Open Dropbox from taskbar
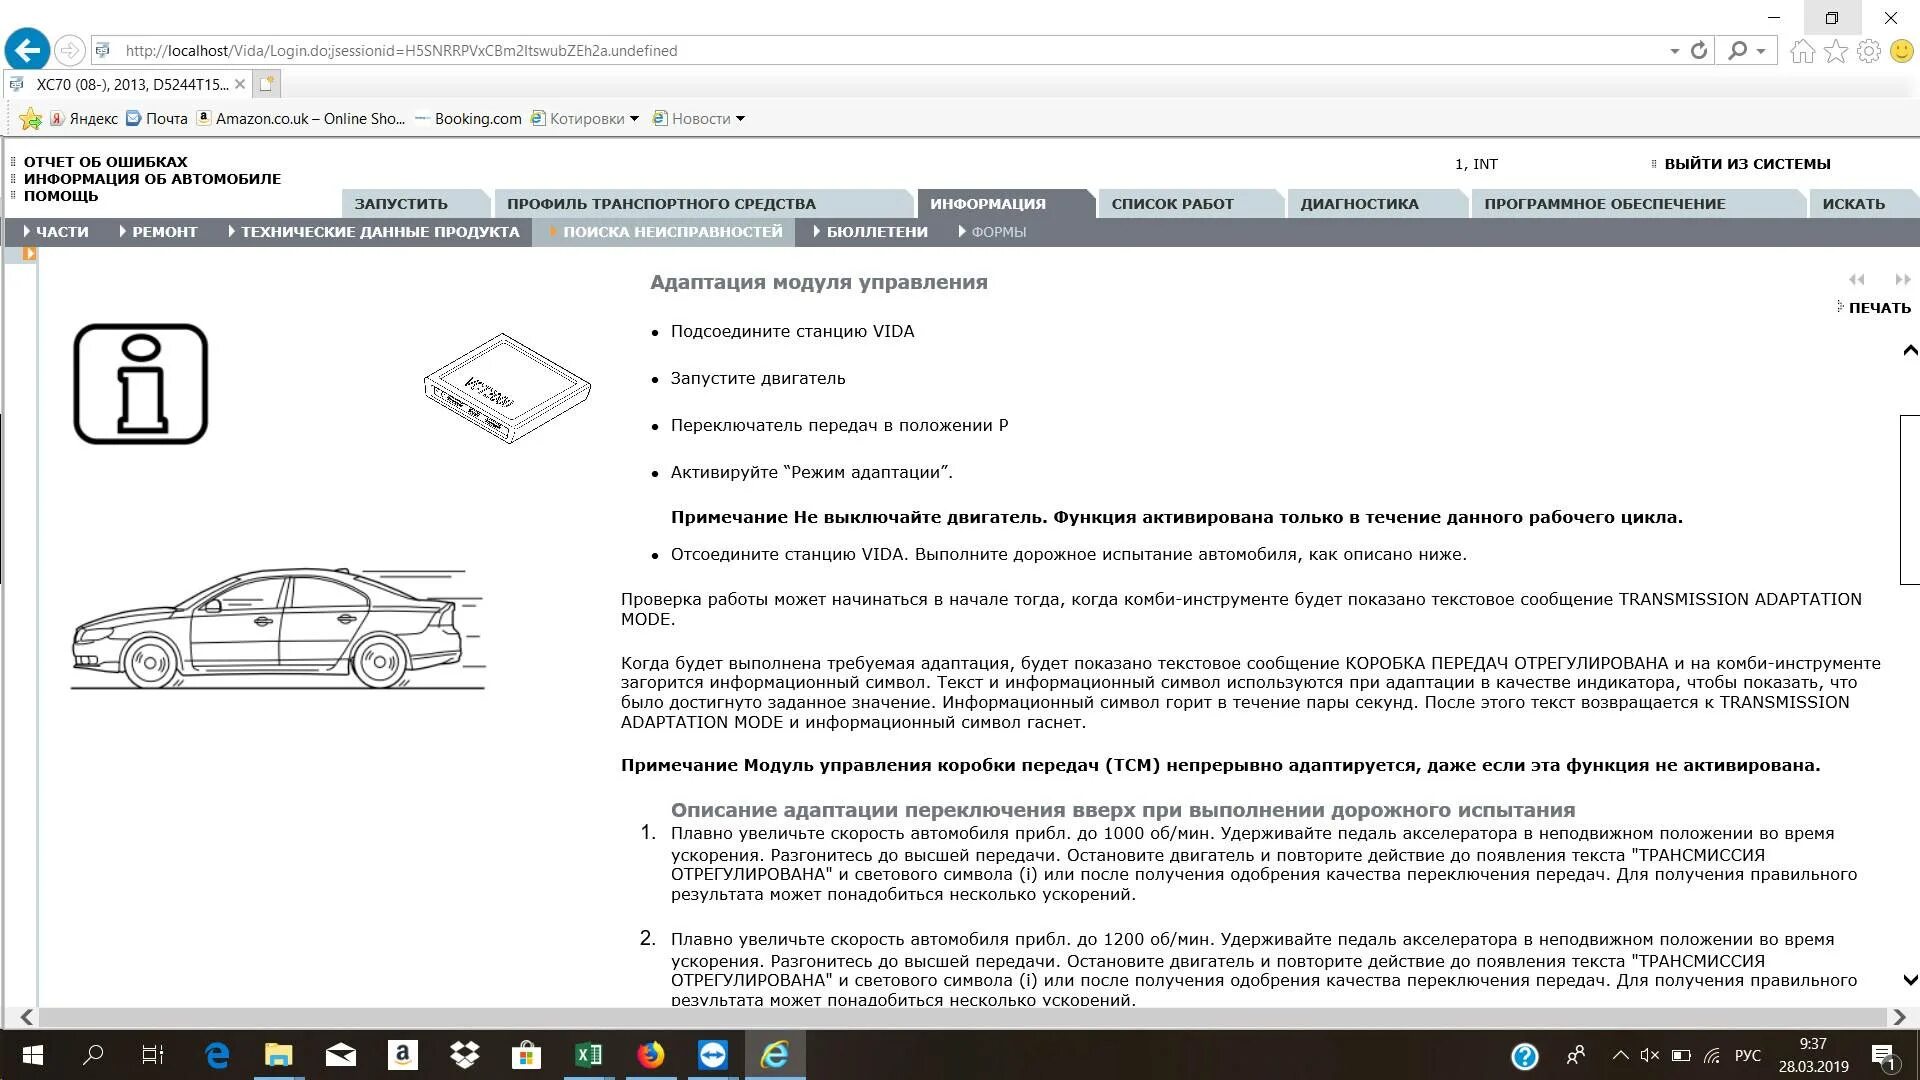Viewport: 1920px width, 1080px height. point(464,1055)
